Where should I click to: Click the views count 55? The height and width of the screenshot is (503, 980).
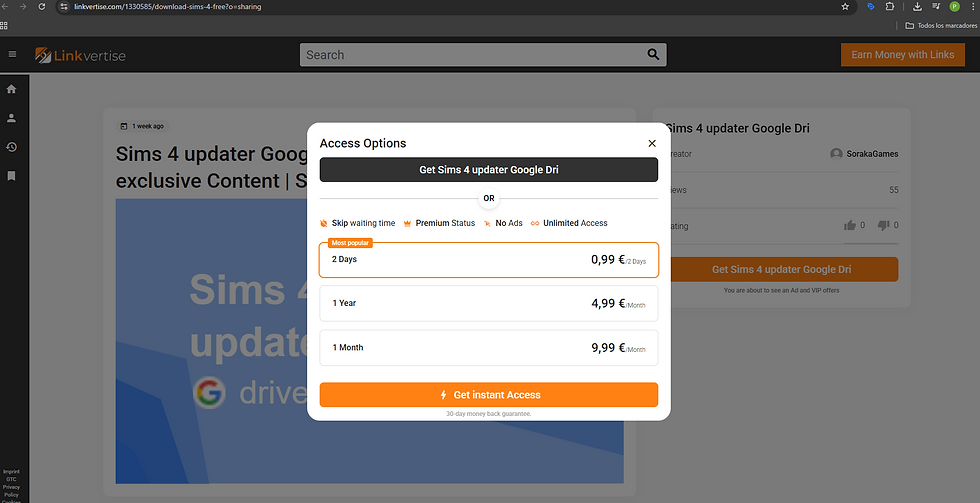[894, 190]
